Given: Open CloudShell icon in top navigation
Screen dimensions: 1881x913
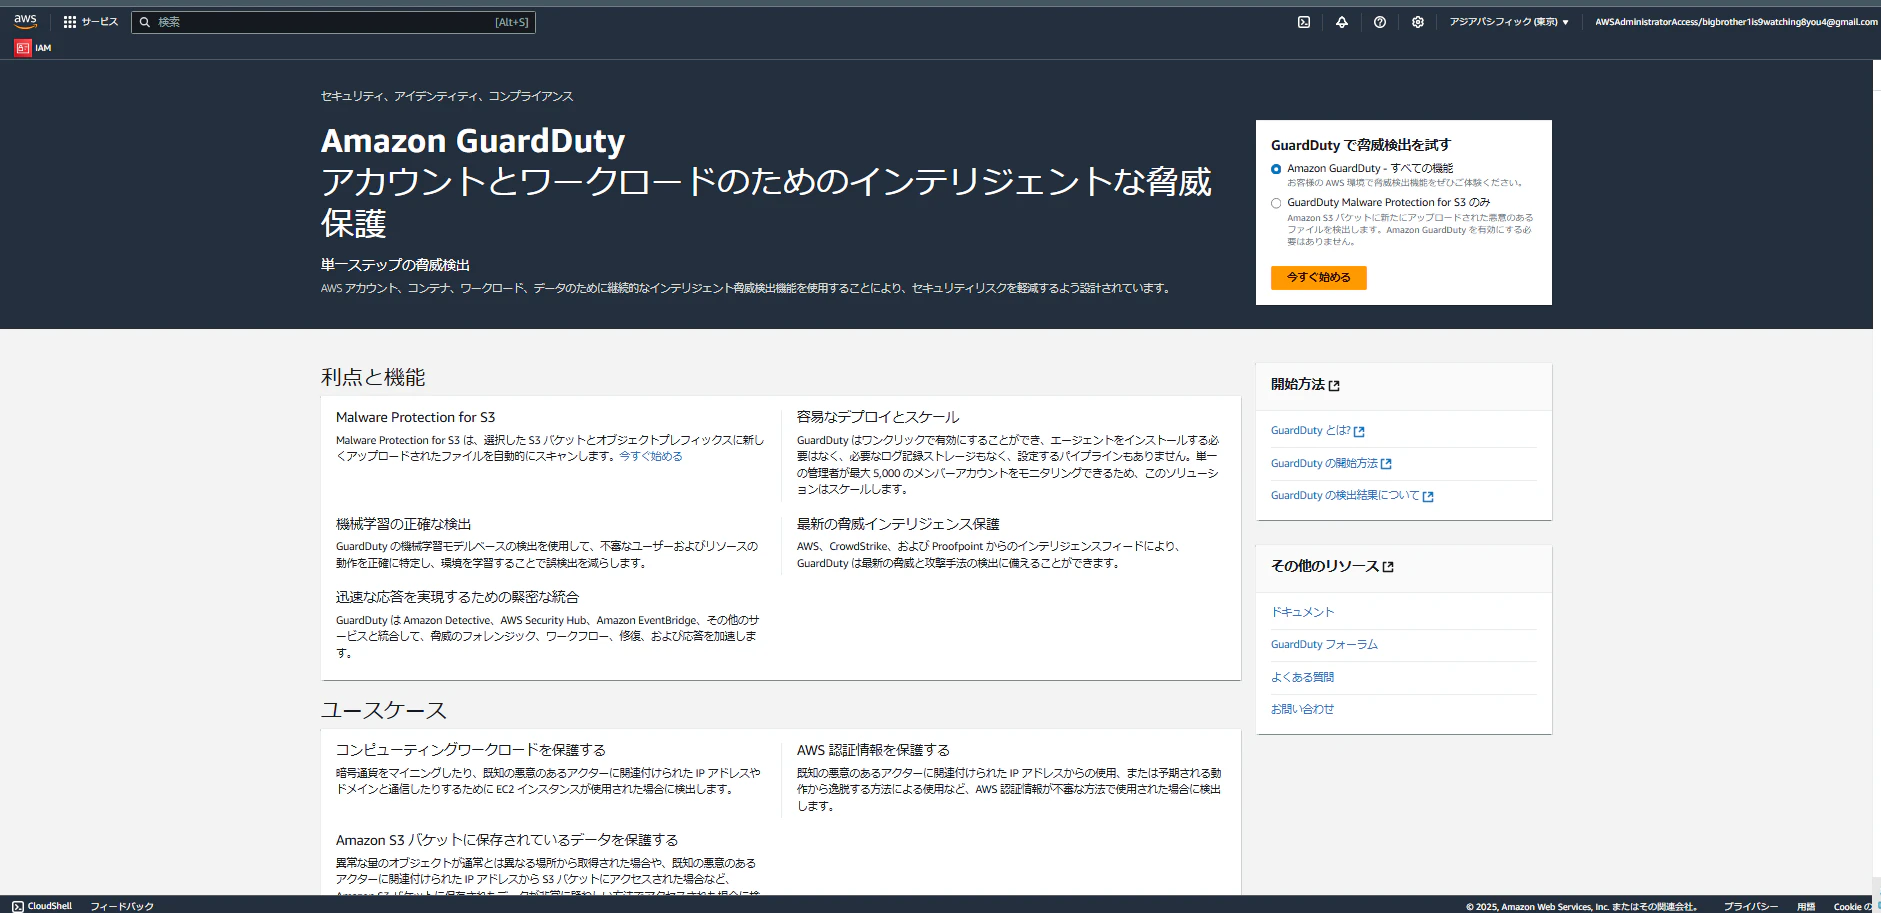Looking at the screenshot, I should pos(1304,22).
